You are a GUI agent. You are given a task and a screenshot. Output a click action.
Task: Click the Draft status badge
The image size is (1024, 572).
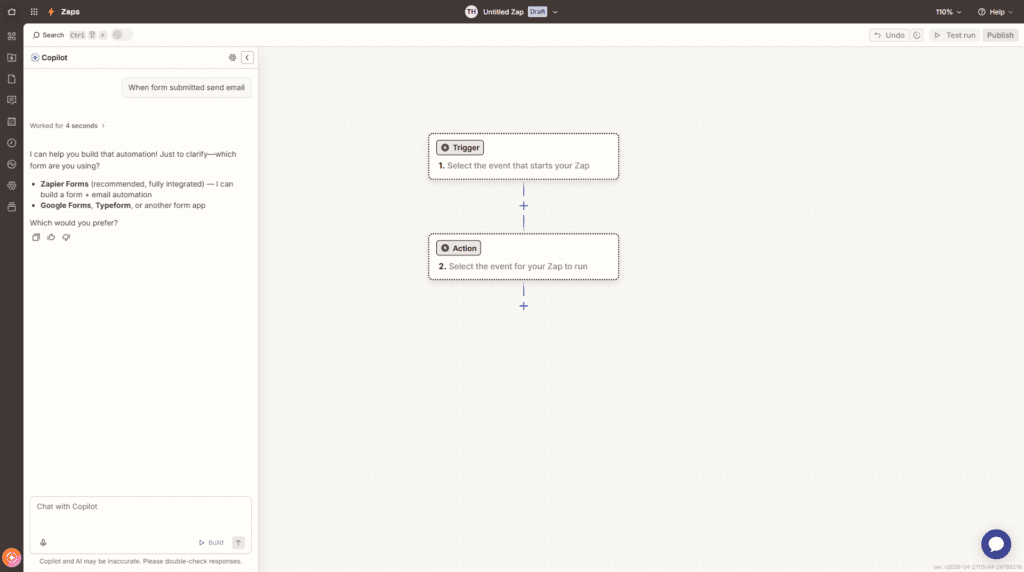tap(537, 12)
